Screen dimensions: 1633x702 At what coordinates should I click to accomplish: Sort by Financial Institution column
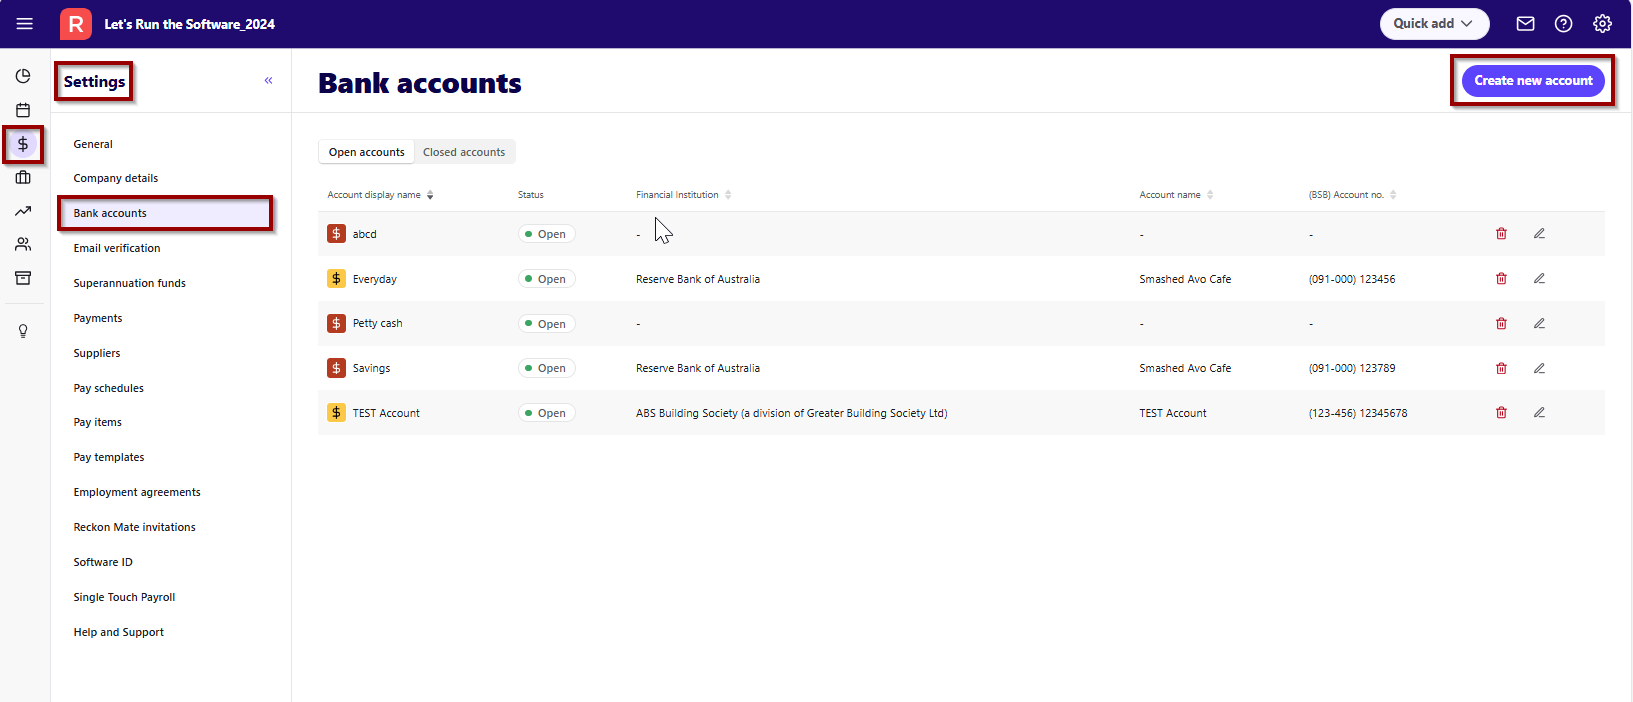click(684, 195)
